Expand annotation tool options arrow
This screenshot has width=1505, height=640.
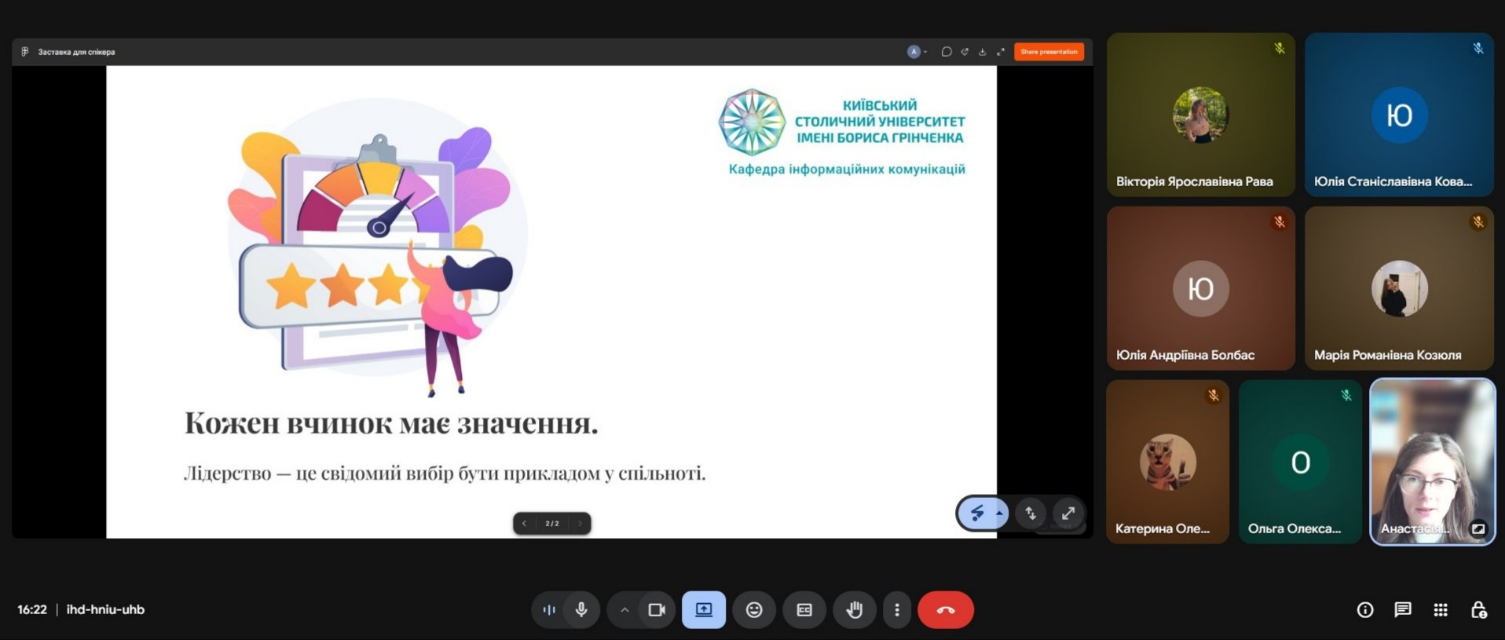pos(999,513)
